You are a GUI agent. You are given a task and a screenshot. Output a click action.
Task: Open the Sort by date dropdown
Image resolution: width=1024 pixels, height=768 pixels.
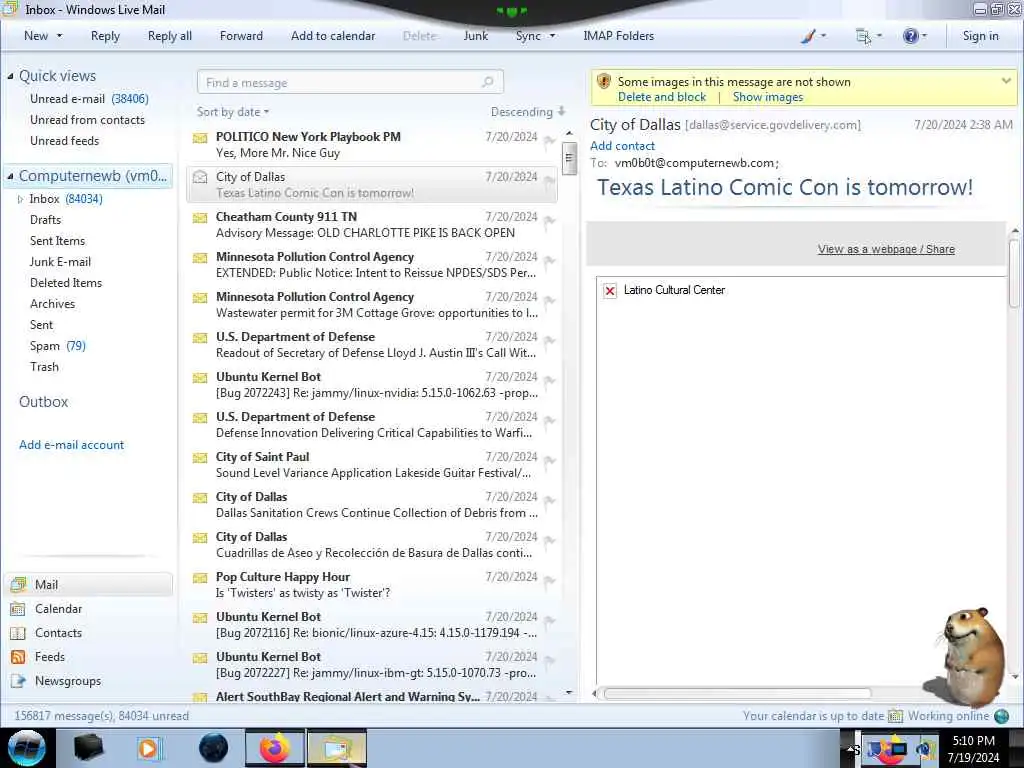(233, 112)
